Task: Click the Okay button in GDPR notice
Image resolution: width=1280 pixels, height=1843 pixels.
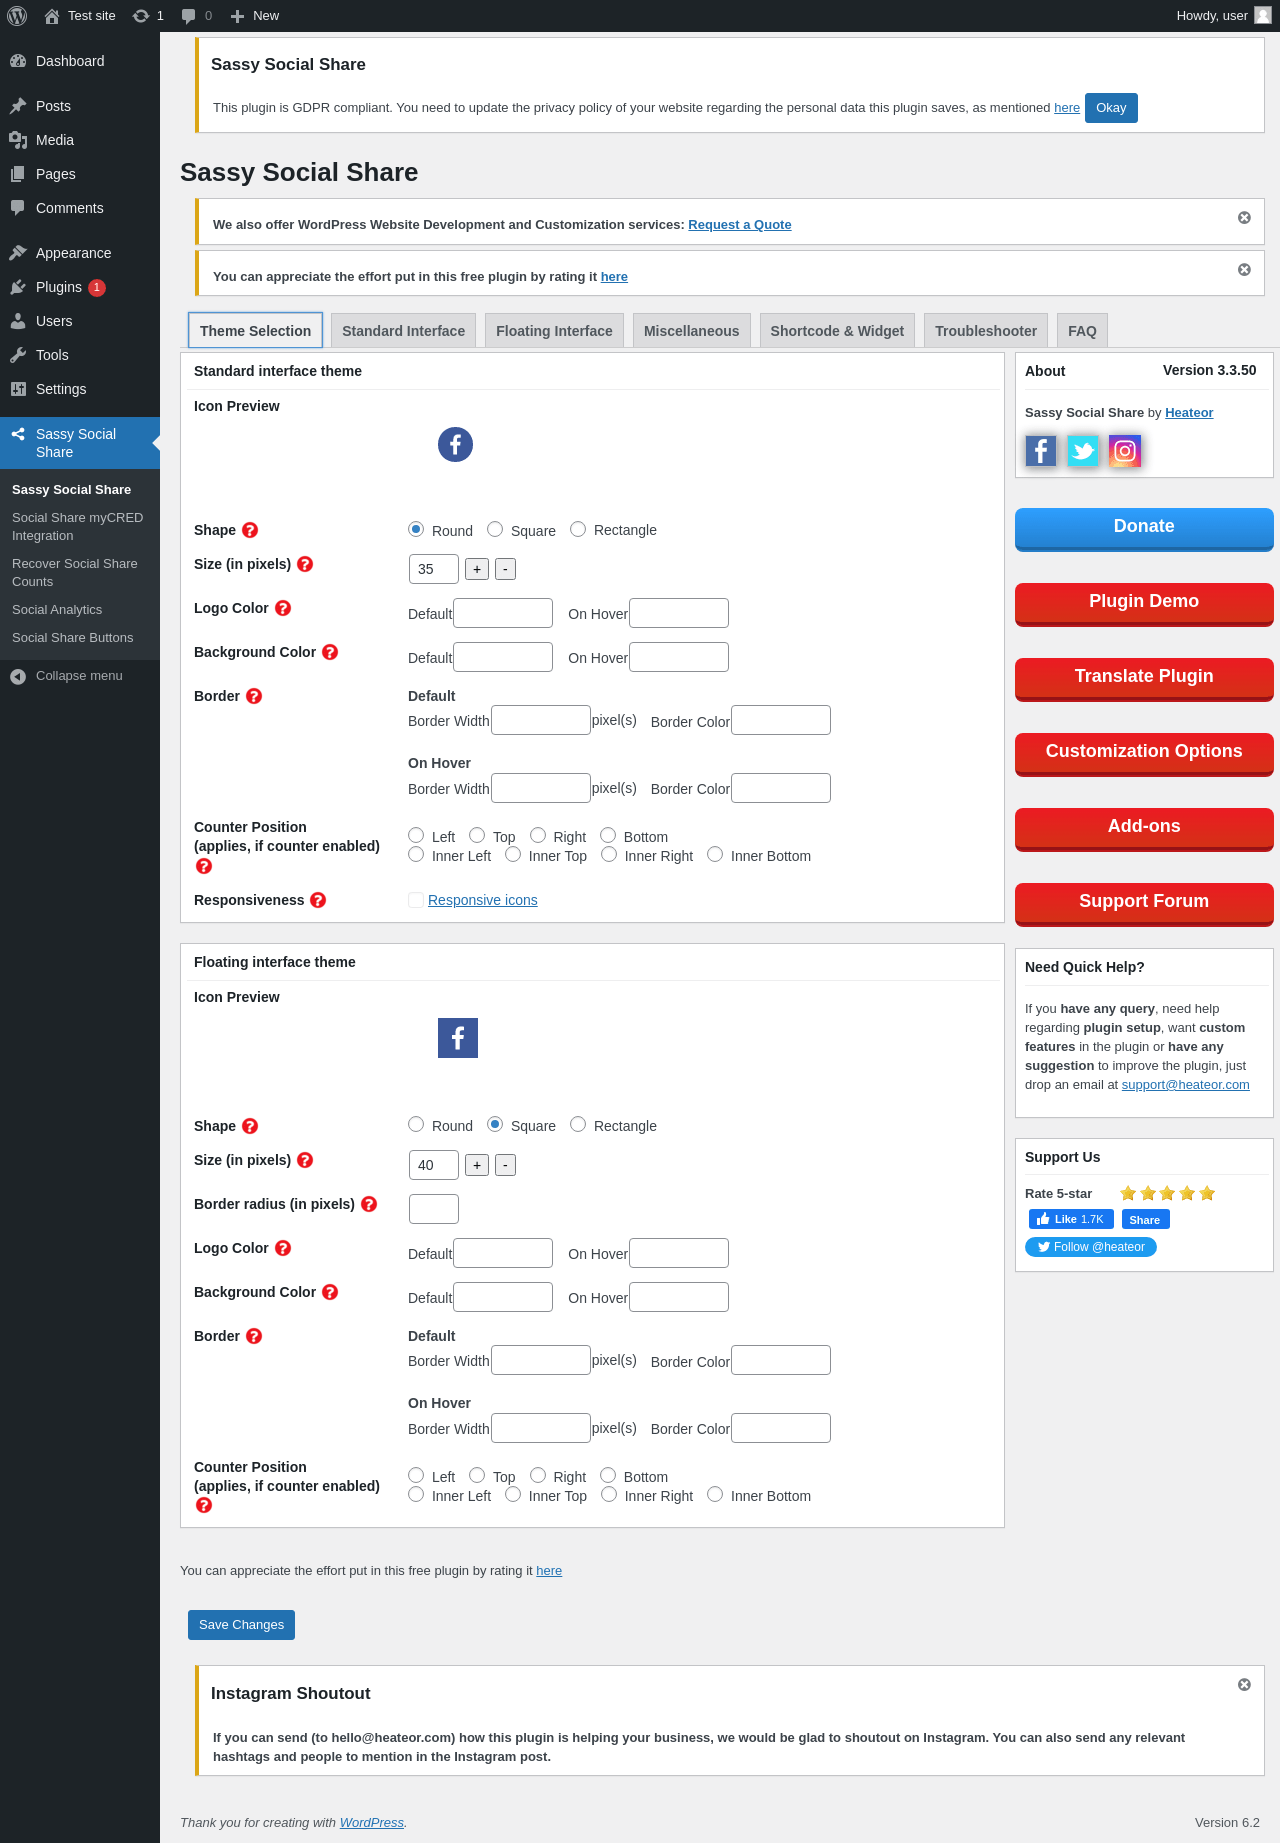Action: (x=1111, y=108)
